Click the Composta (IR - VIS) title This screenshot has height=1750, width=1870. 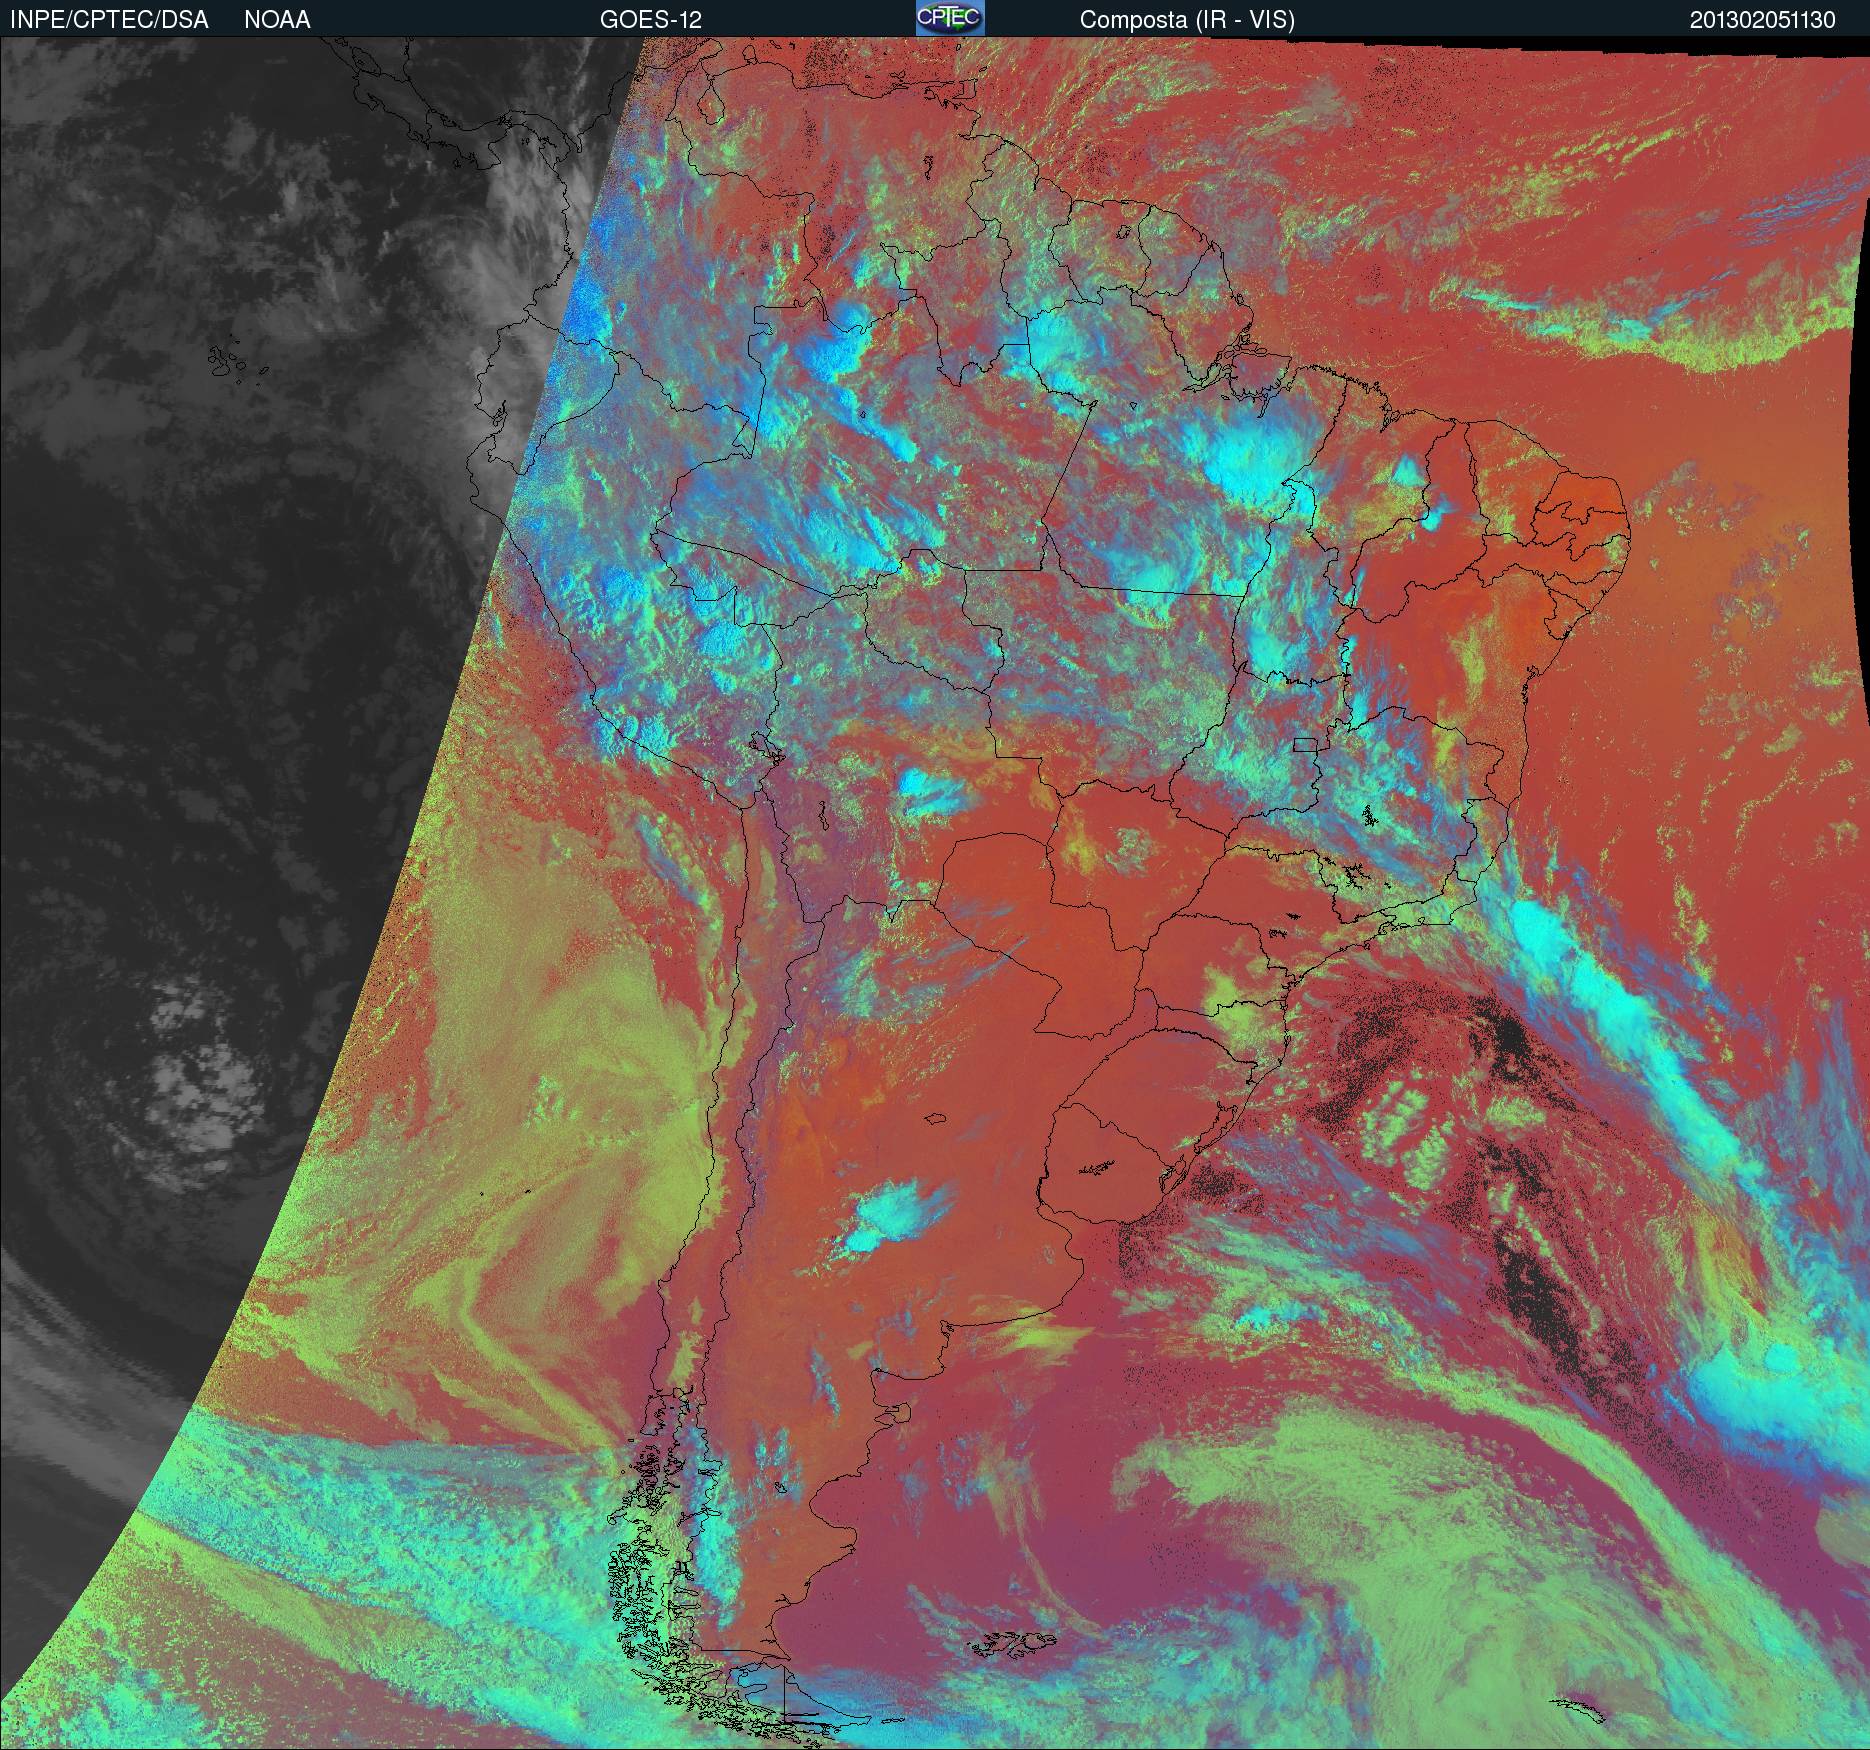click(1187, 20)
